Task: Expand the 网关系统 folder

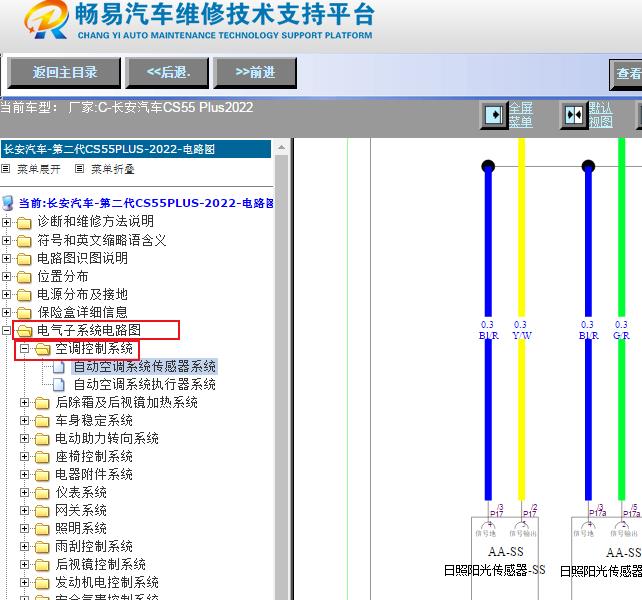Action: (25, 511)
